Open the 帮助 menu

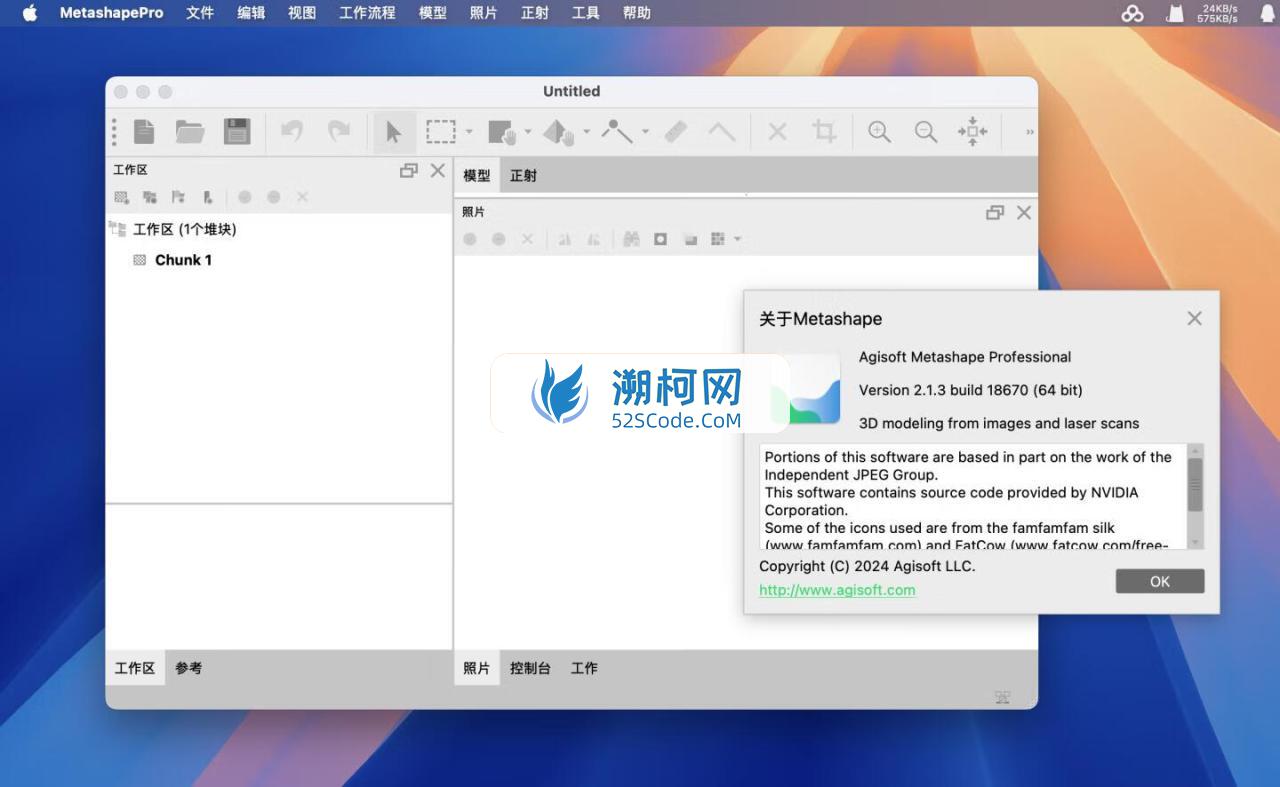click(636, 13)
